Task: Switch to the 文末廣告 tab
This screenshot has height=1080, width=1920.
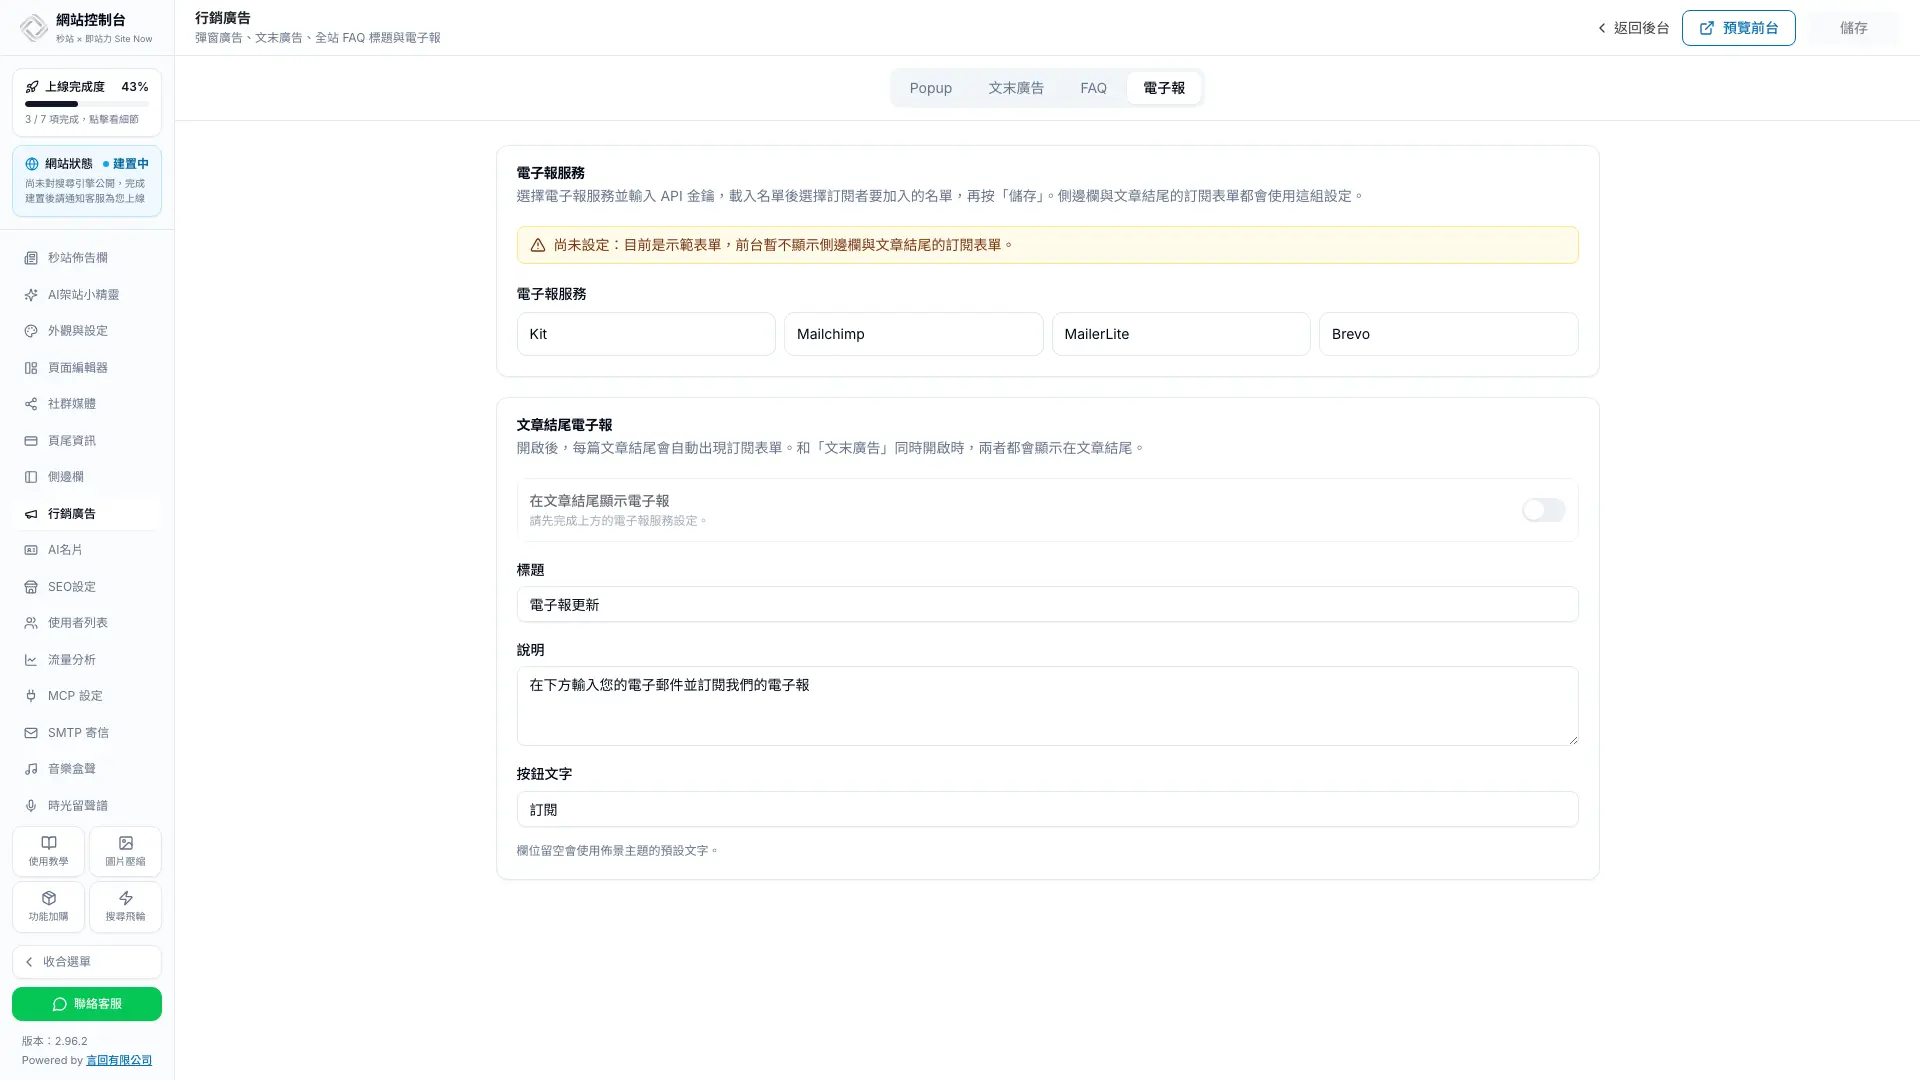Action: 1016,88
